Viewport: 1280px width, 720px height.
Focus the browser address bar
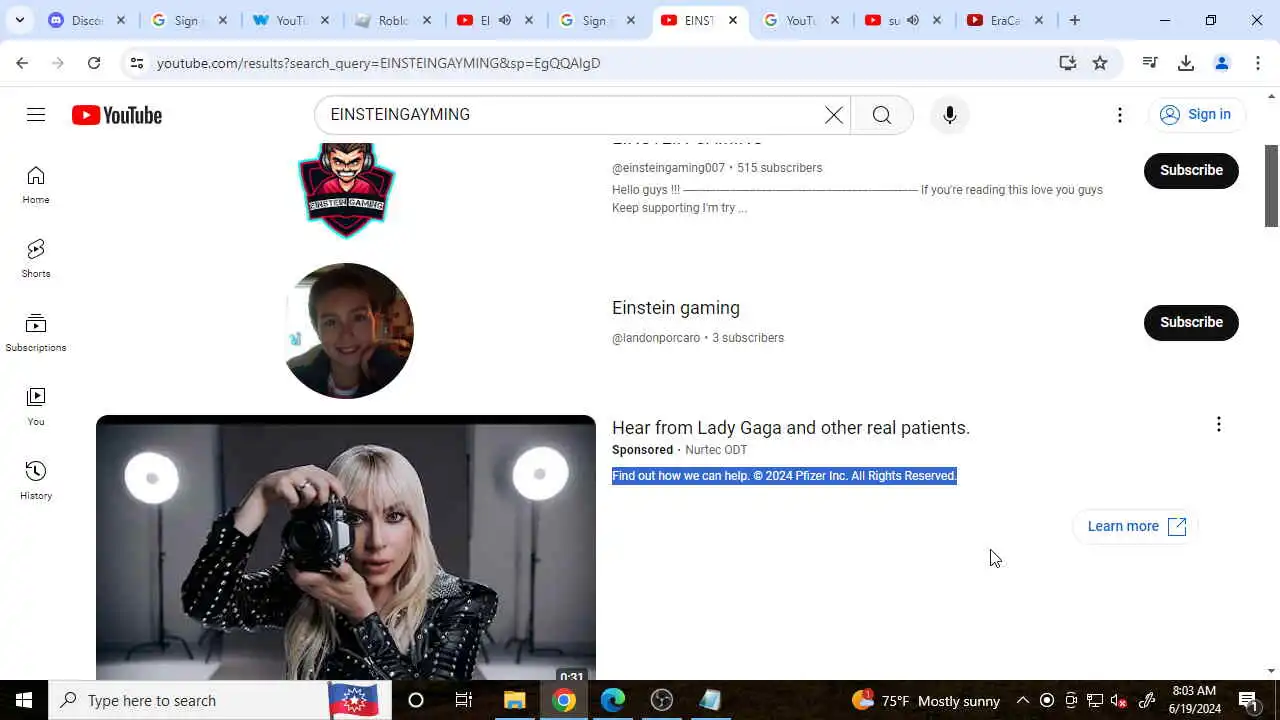(600, 63)
